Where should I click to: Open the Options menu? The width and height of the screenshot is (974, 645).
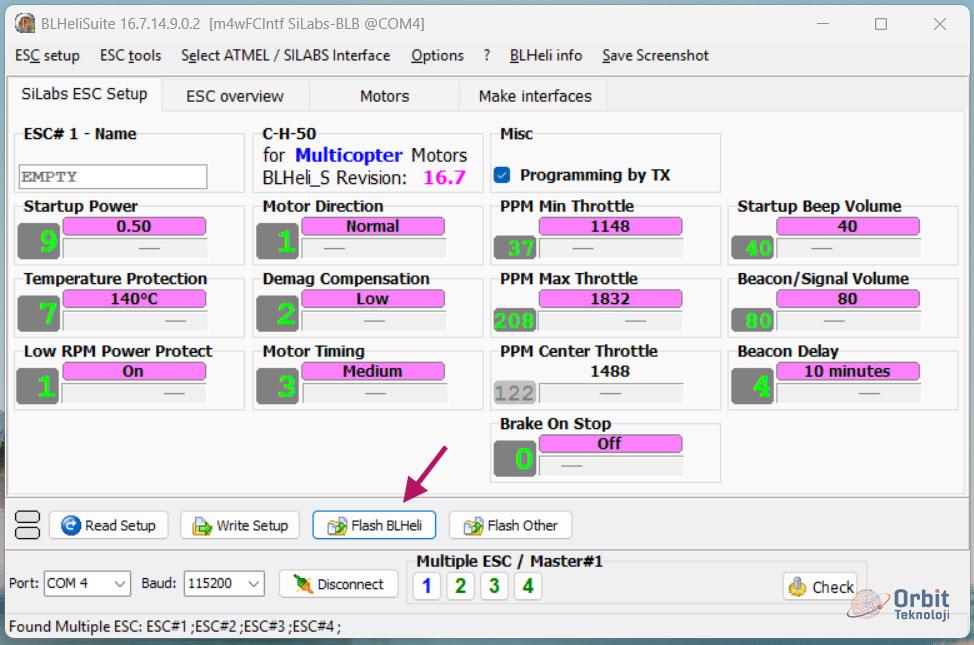[x=437, y=56]
